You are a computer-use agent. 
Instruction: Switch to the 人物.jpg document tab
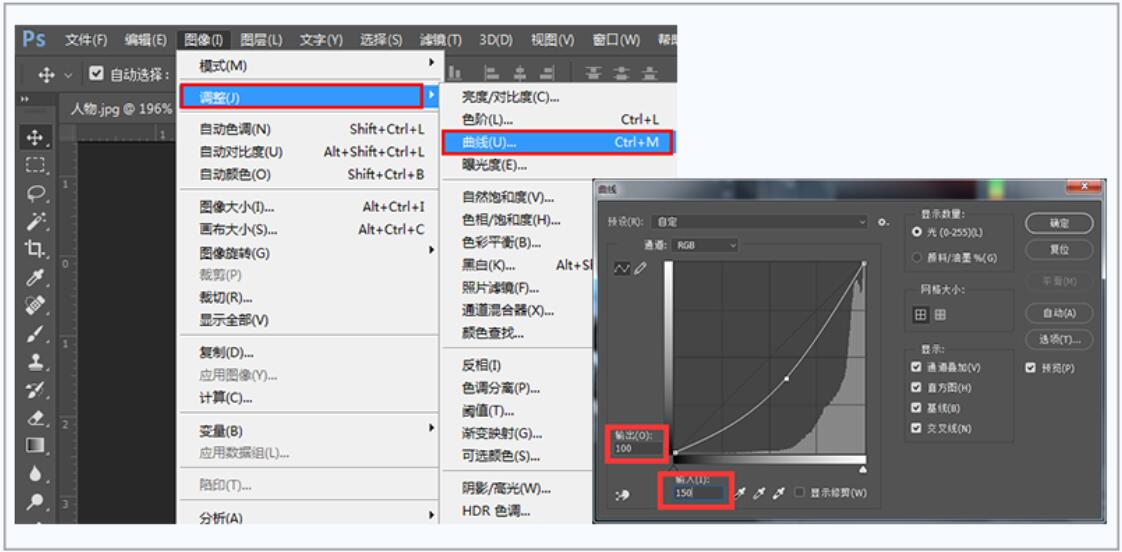coord(120,109)
